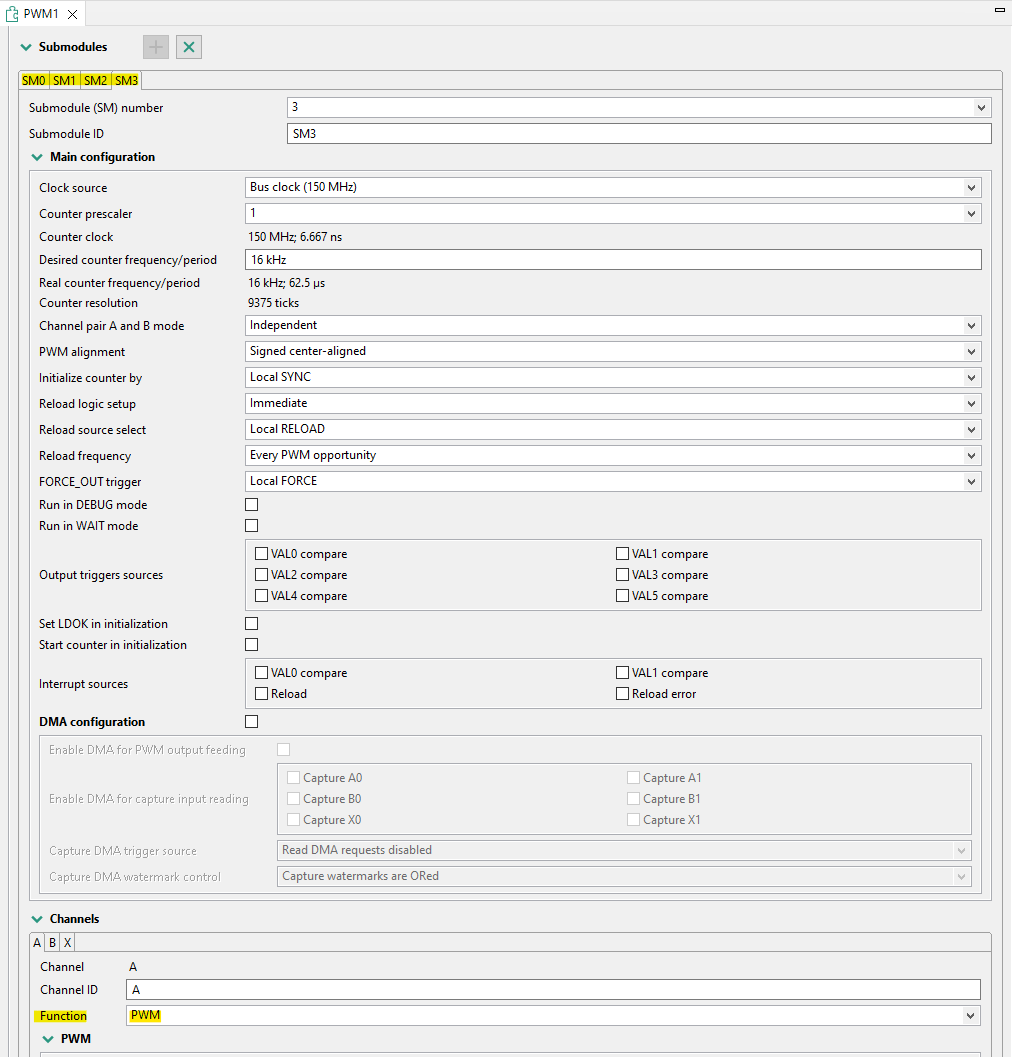Click Counter resolution value 9375 ticks
The width and height of the screenshot is (1012, 1057).
[x=274, y=303]
